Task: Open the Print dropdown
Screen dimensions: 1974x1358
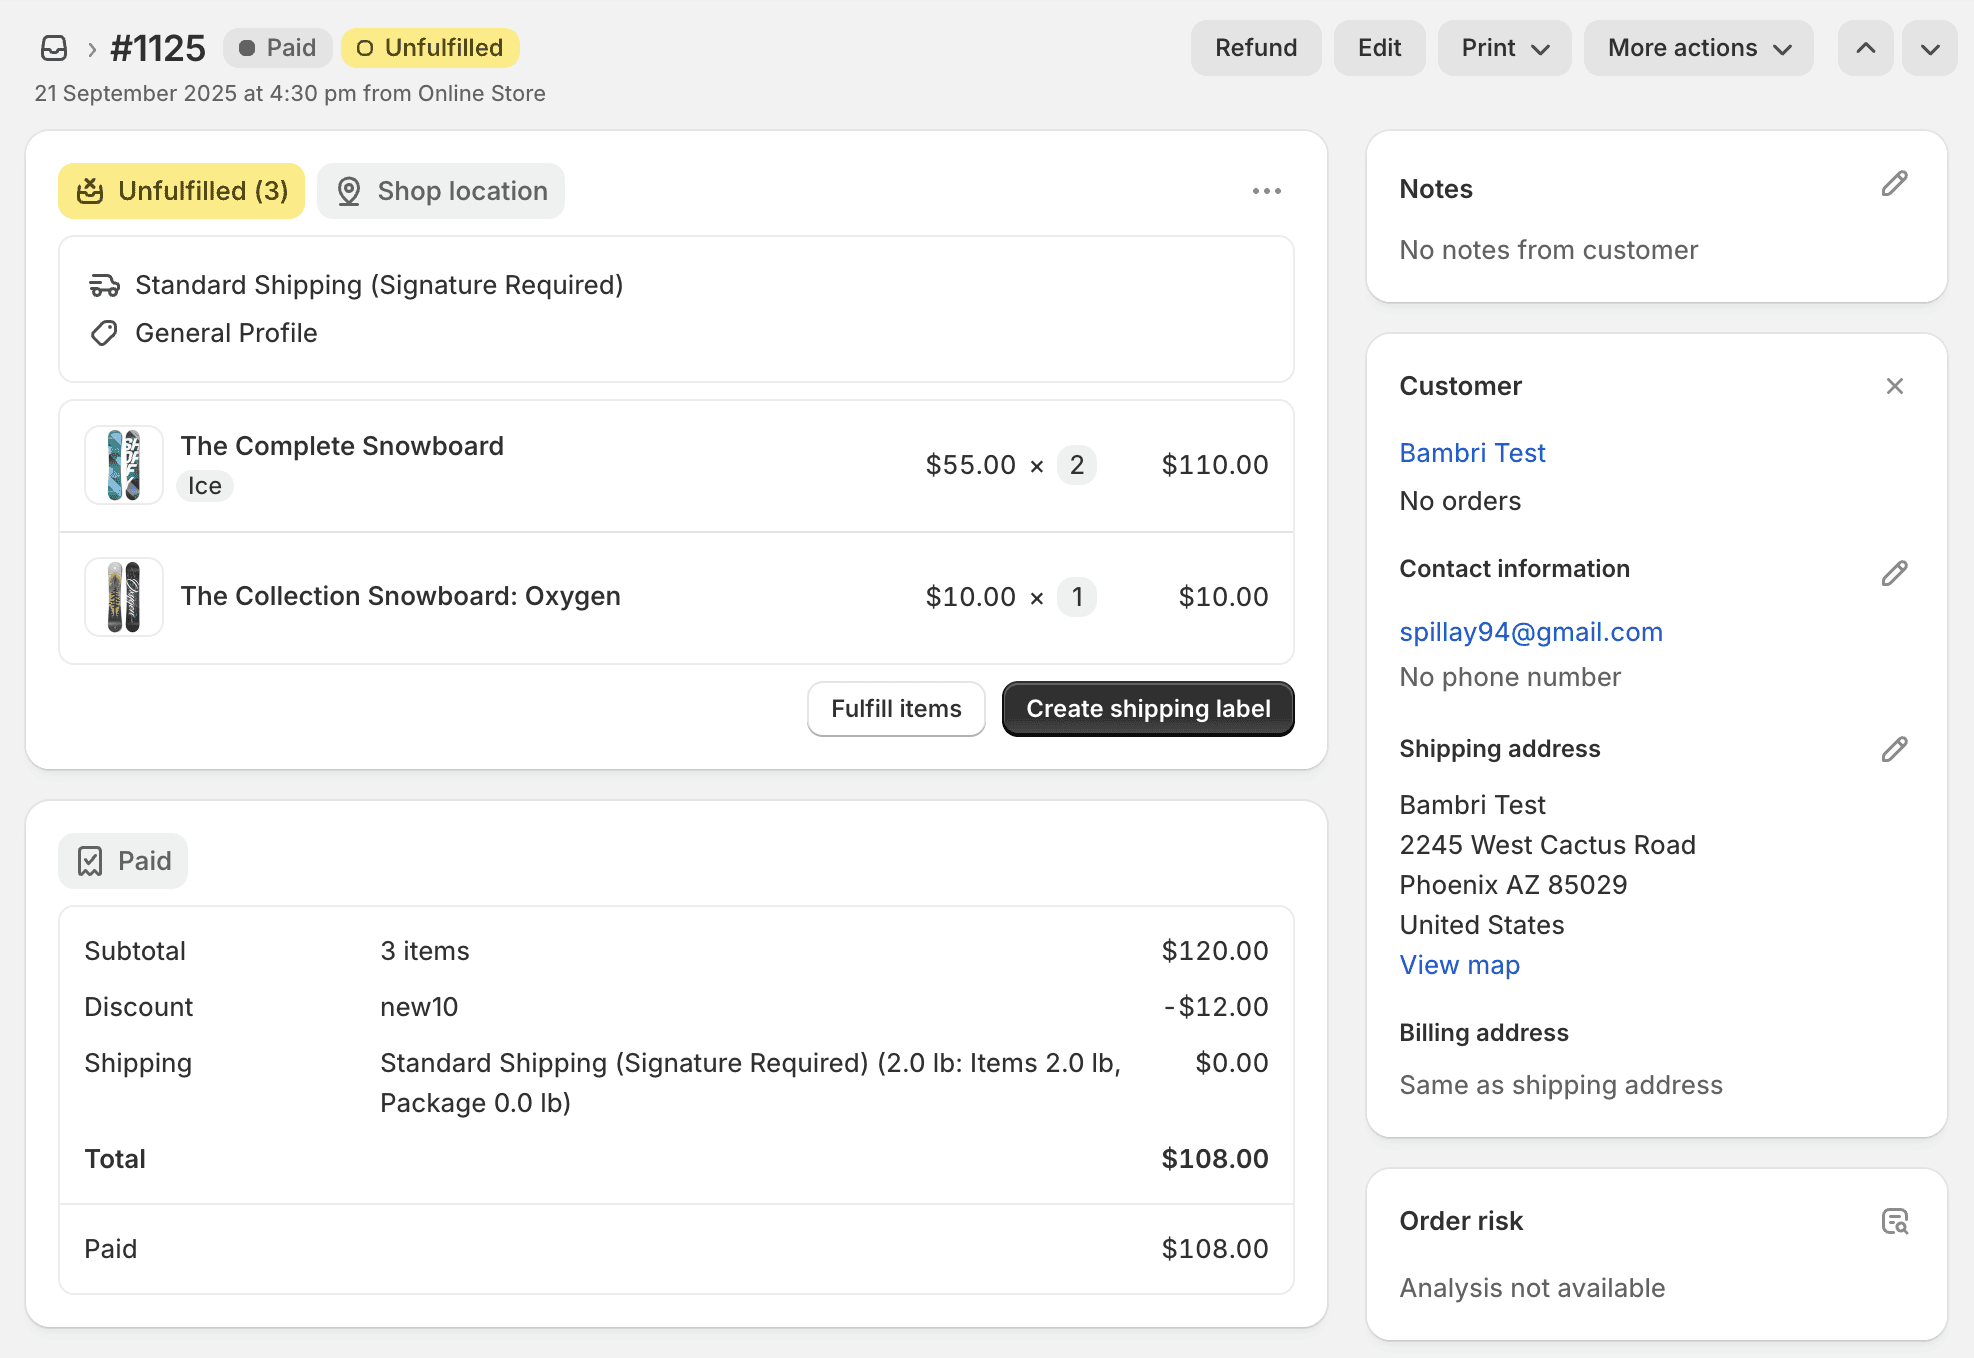Action: 1504,48
